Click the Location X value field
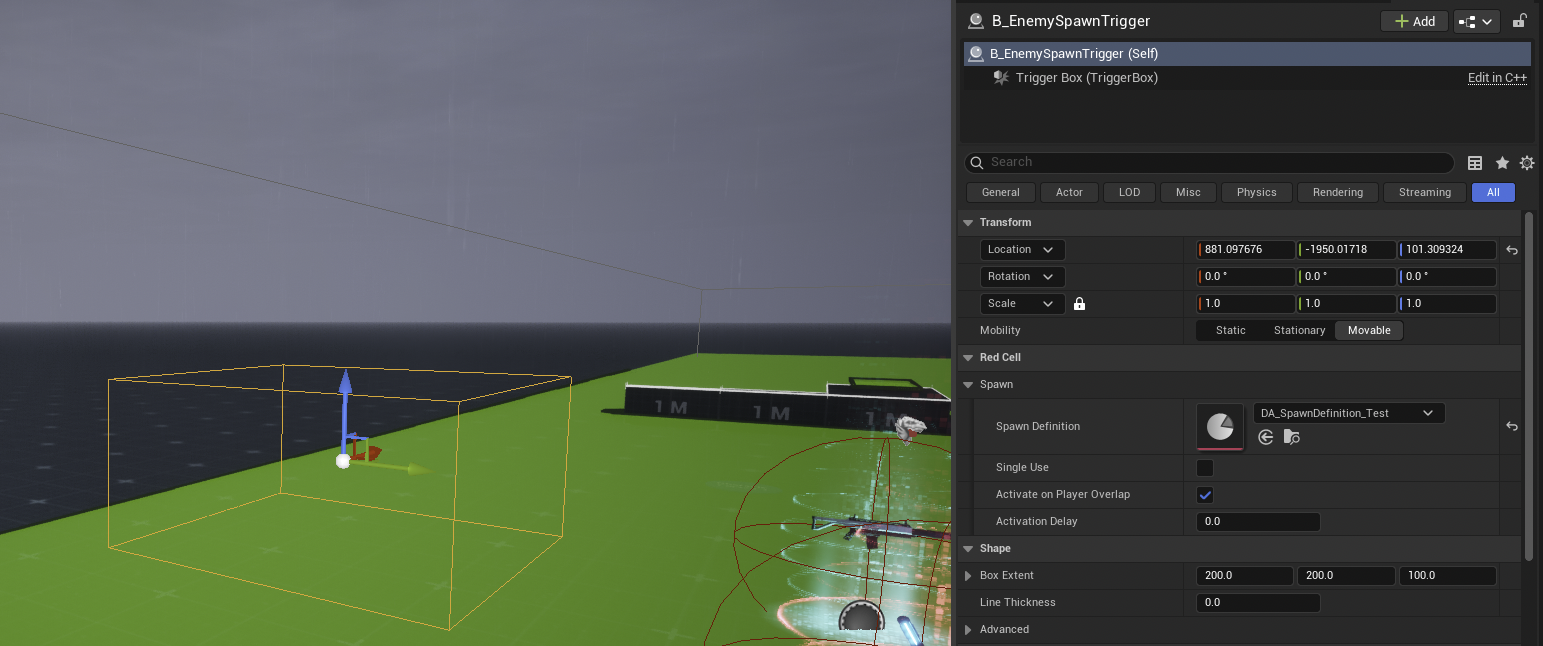Image resolution: width=1543 pixels, height=646 pixels. [1246, 249]
